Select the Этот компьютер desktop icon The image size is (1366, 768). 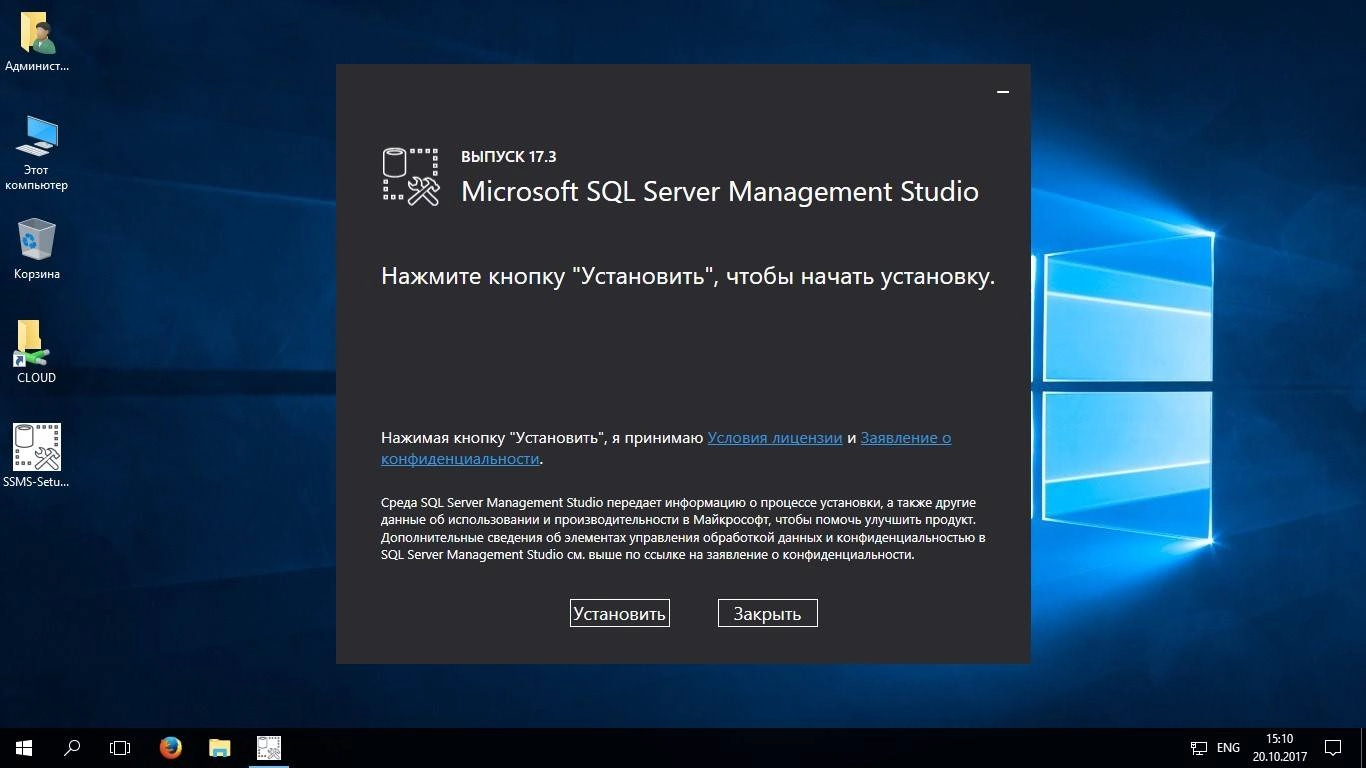(x=37, y=153)
